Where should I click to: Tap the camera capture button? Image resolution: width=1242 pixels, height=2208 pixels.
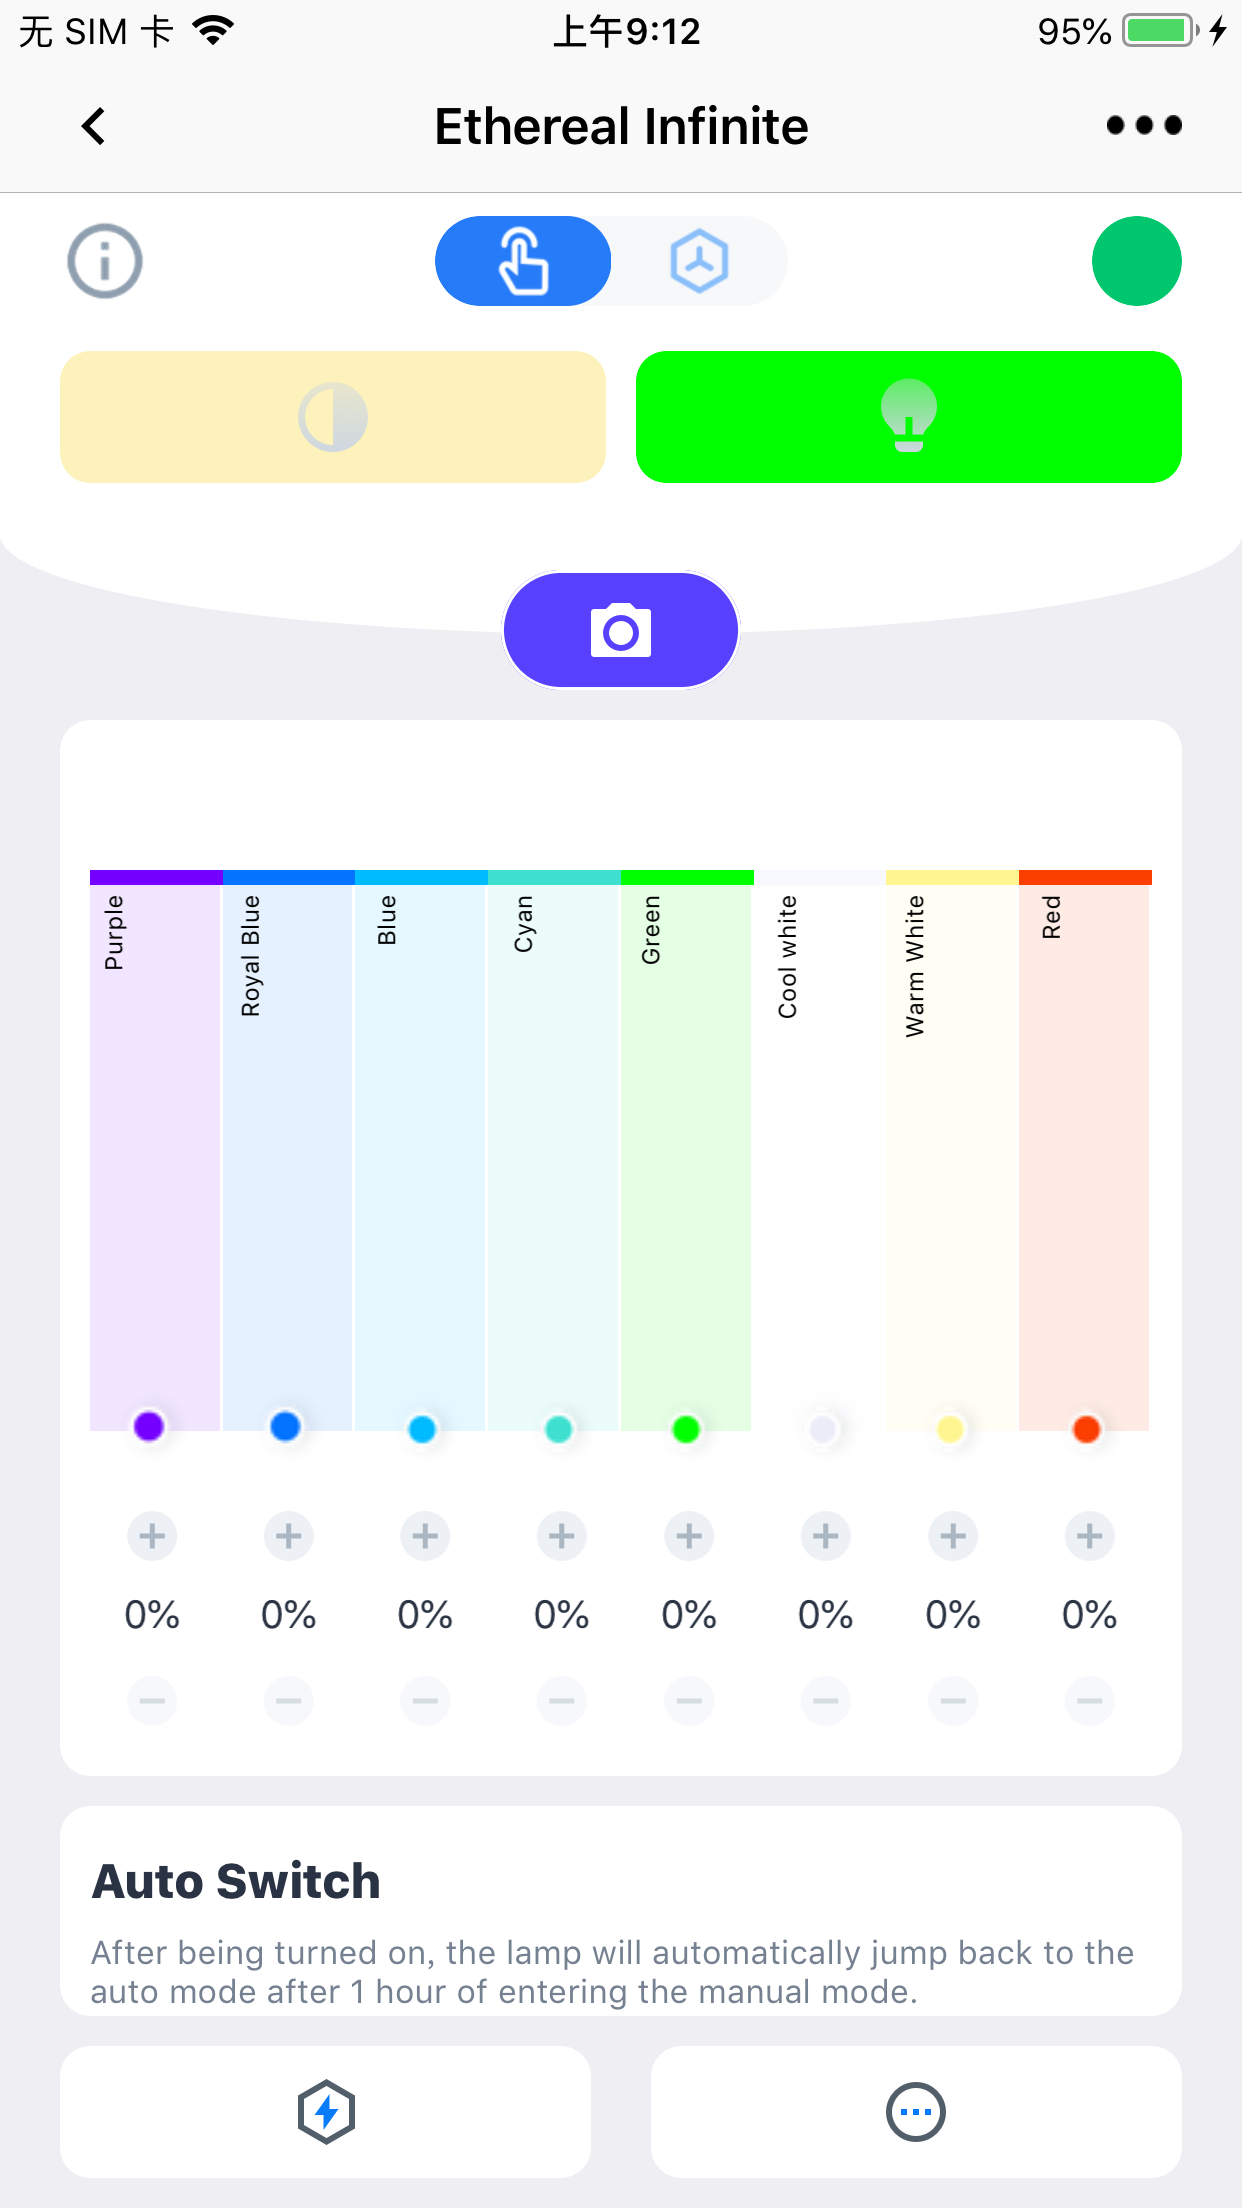[620, 629]
